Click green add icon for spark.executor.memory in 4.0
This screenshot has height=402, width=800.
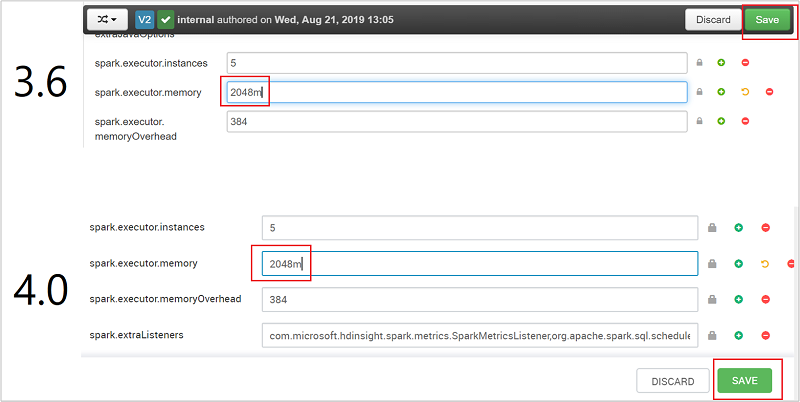pyautogui.click(x=738, y=264)
